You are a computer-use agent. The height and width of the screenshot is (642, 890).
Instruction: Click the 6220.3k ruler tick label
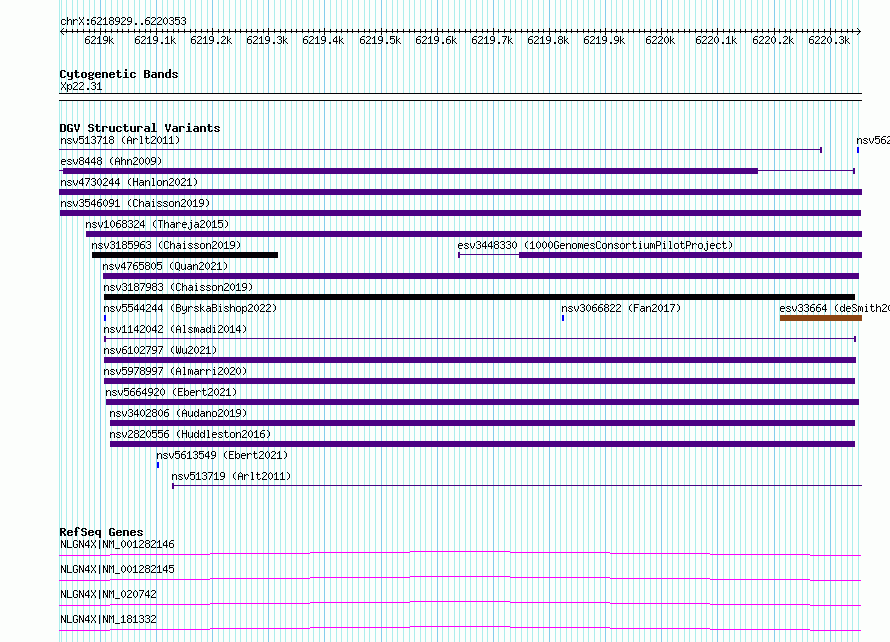829,40
